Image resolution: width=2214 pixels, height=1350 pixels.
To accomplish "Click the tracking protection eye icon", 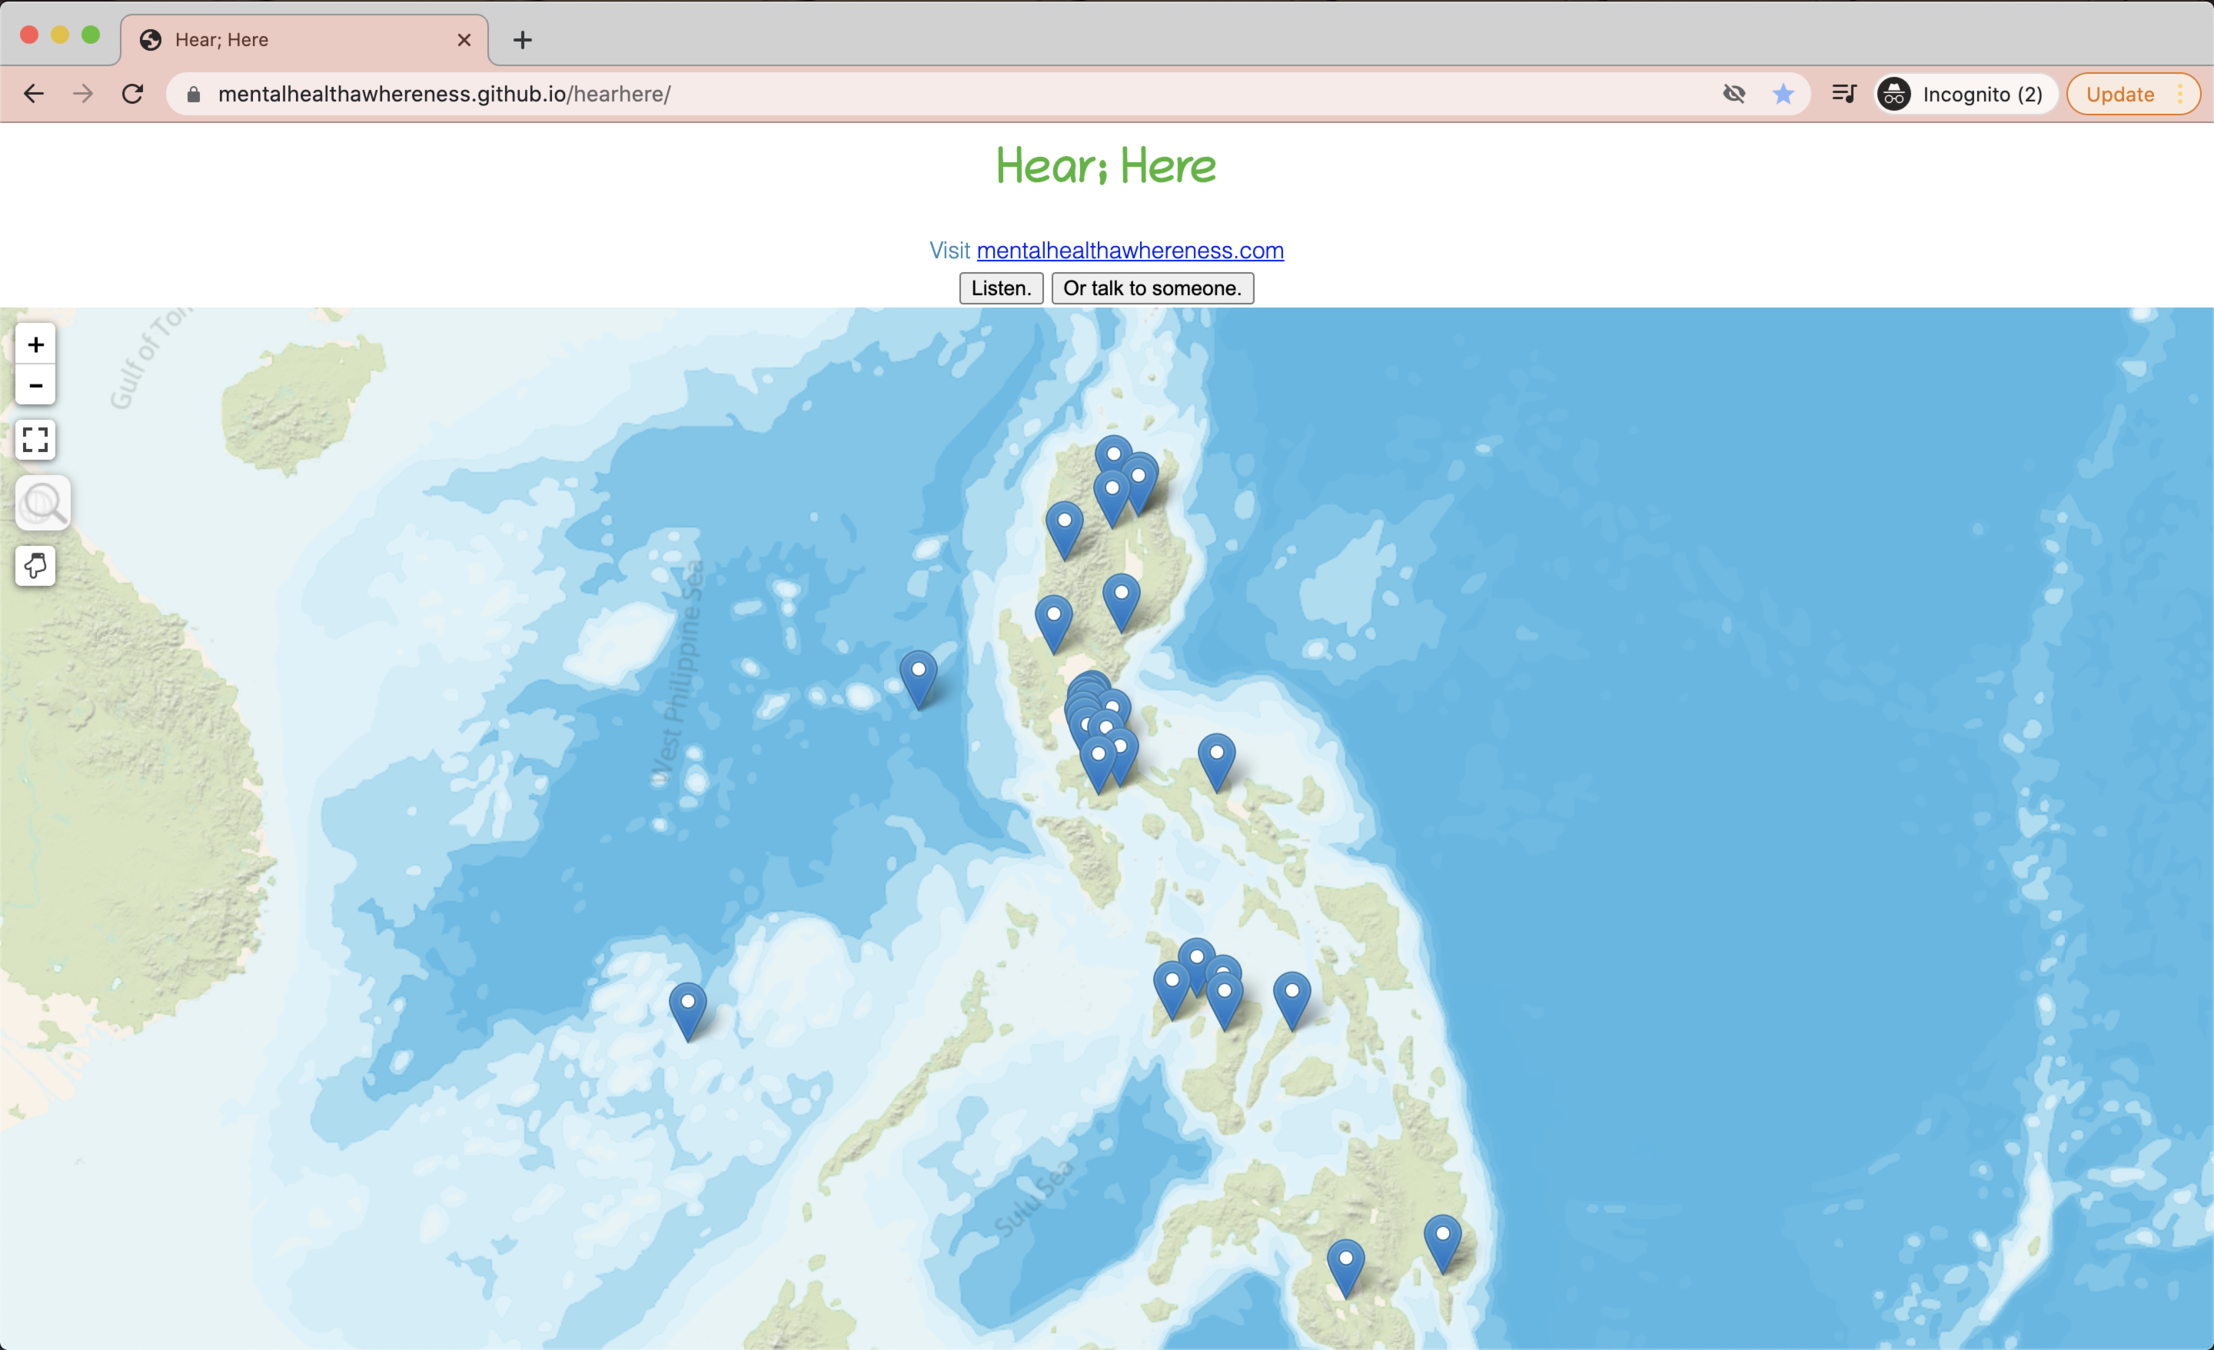I will (1734, 94).
